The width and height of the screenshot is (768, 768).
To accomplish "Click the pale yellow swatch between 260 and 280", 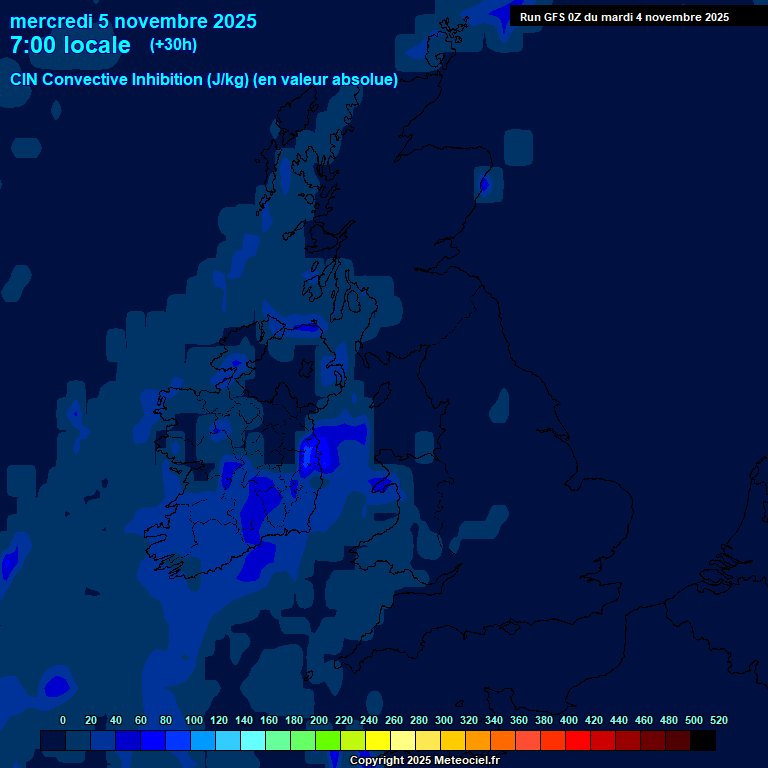I will tap(403, 740).
